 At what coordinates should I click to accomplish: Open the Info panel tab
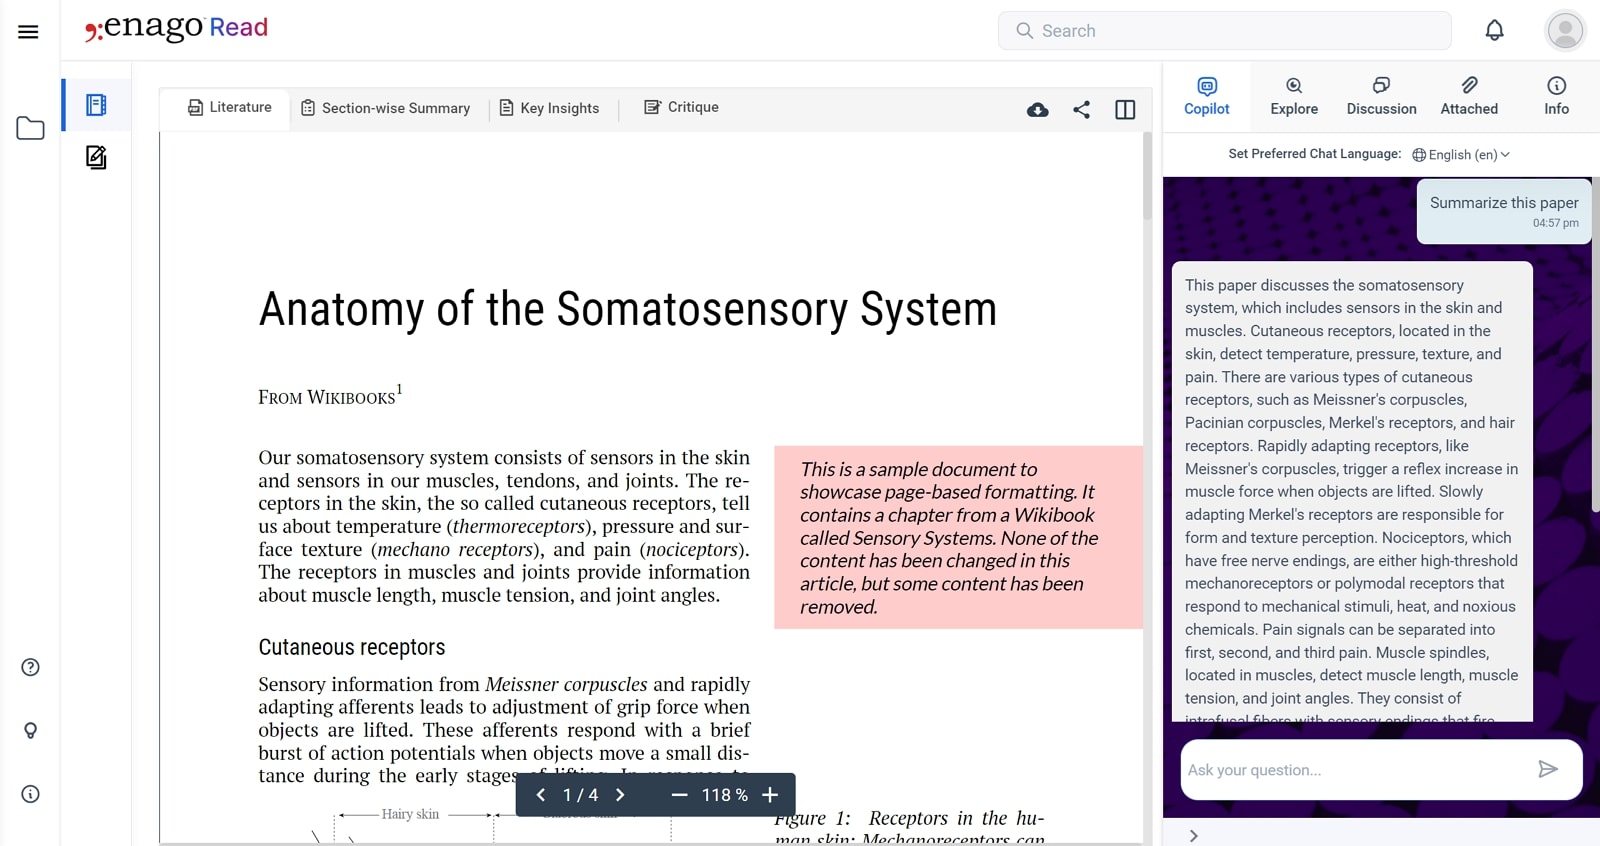[1556, 96]
